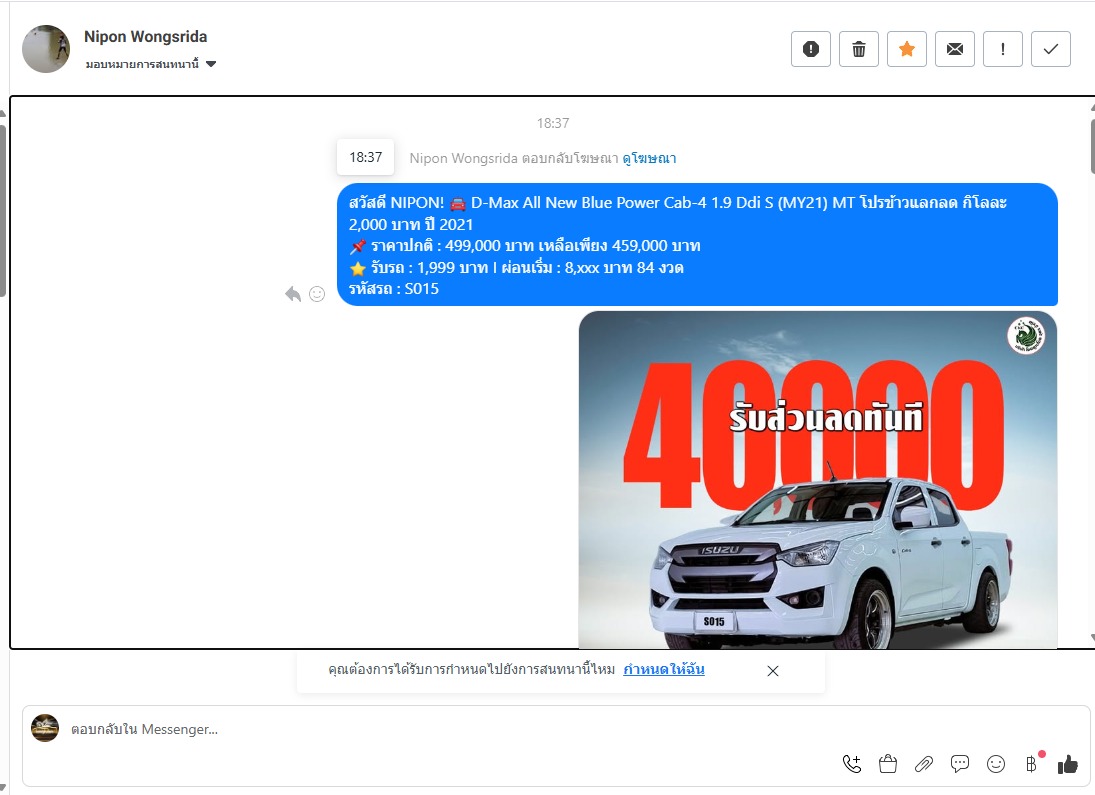The image size is (1095, 795).
Task: Send a thumbs-up like
Action: 1068,764
